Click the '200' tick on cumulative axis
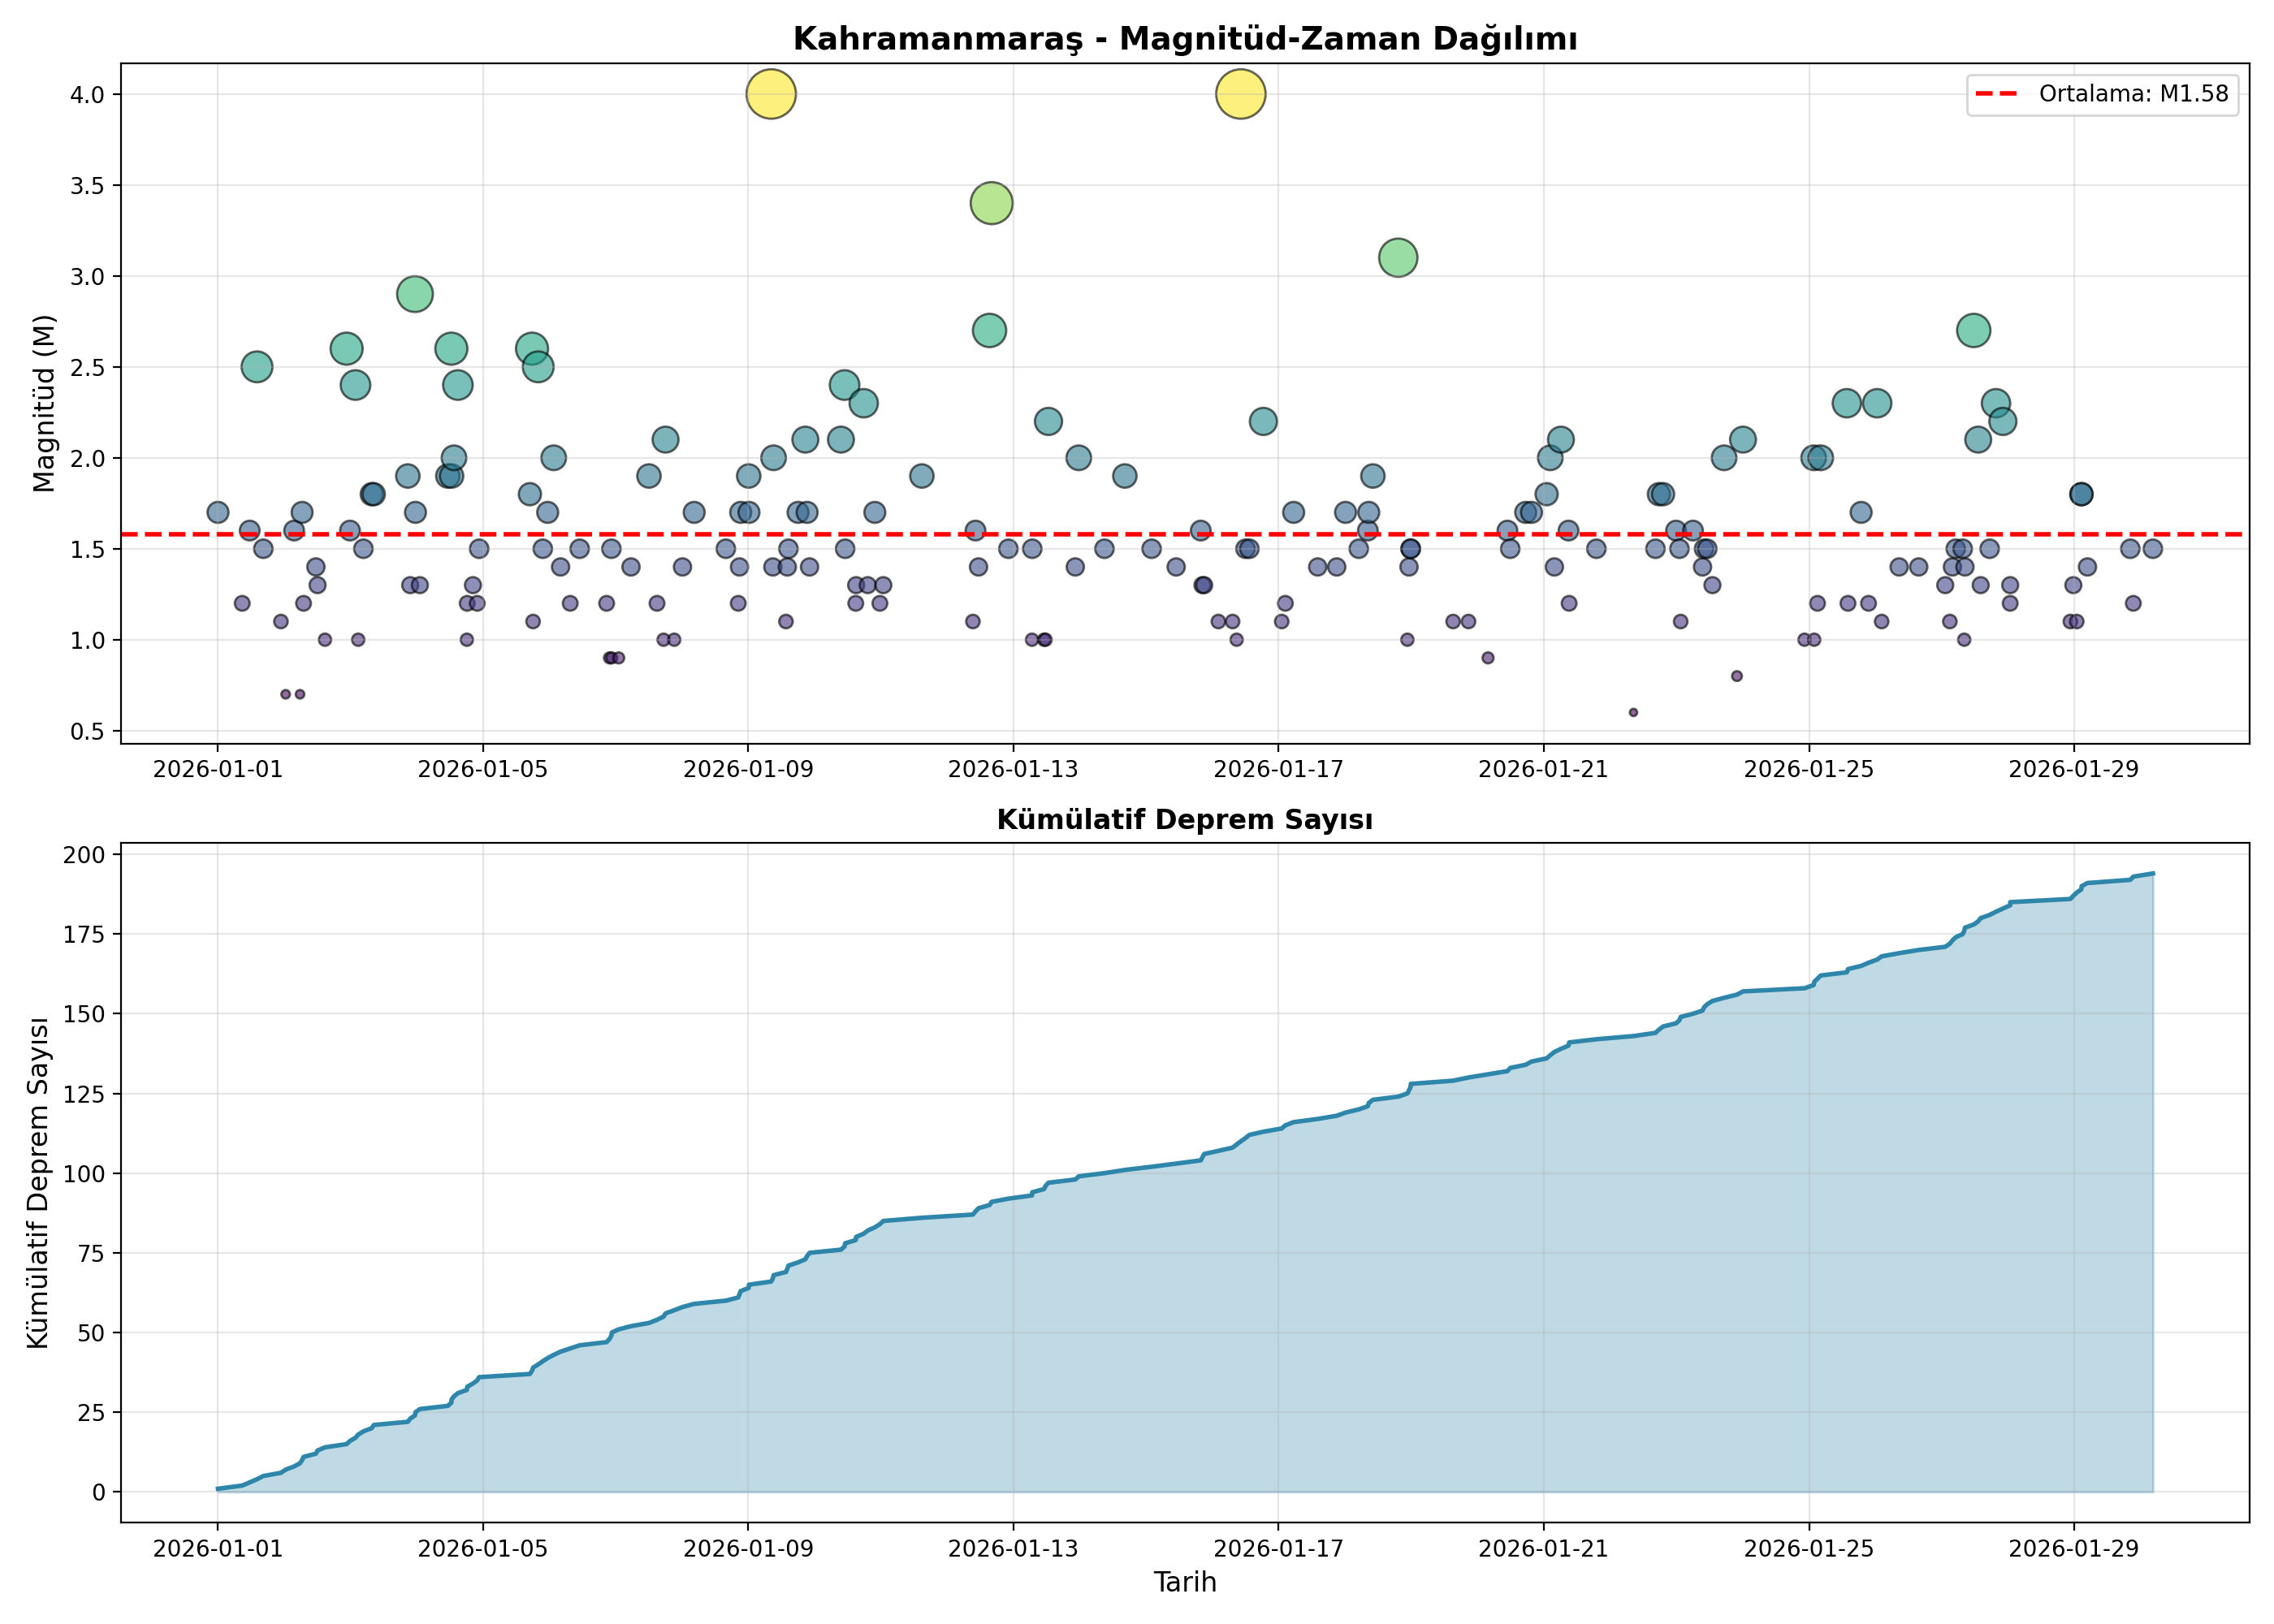Viewport: 2274px width, 1624px height. (x=84, y=855)
